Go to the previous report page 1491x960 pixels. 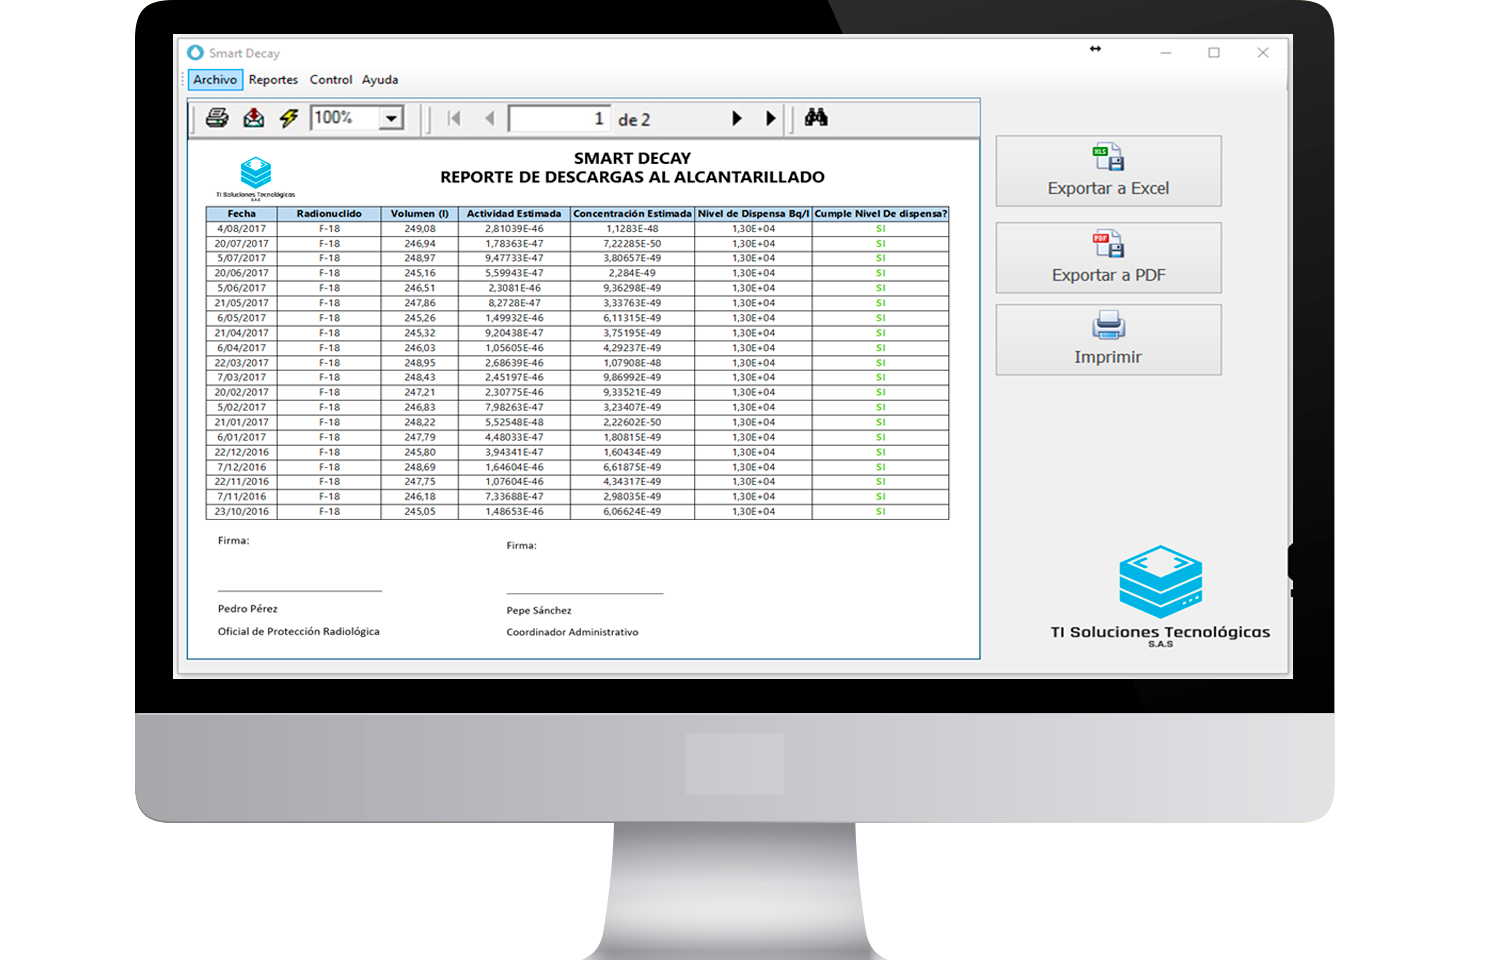click(489, 118)
